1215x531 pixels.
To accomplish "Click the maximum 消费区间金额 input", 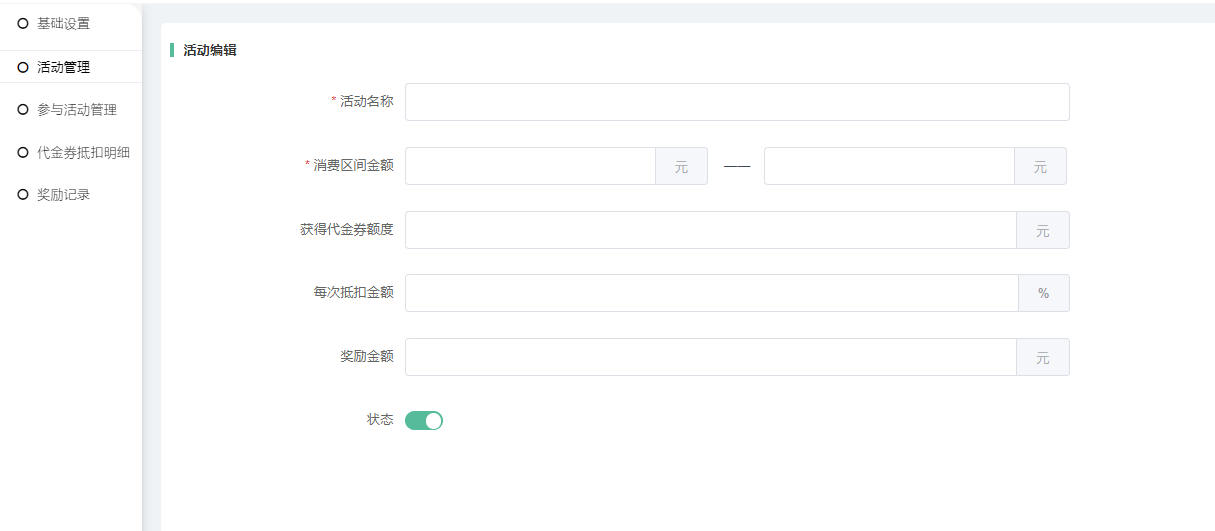I will [x=889, y=166].
